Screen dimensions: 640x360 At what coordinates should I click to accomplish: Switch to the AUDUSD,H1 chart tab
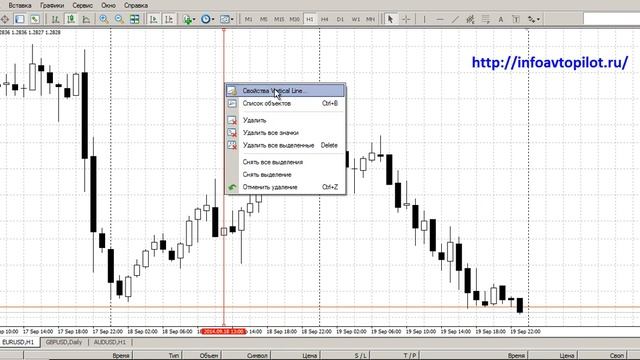pos(110,342)
